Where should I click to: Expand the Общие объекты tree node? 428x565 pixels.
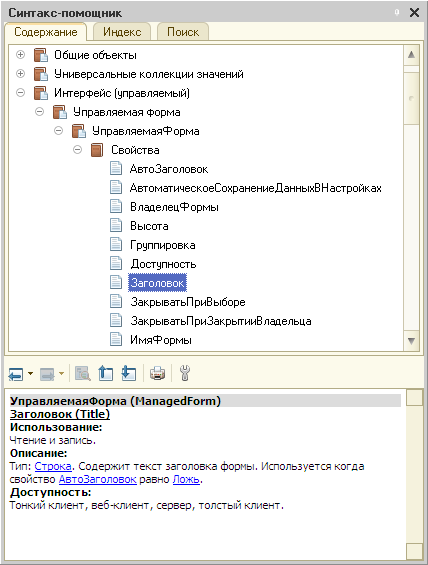[21, 54]
